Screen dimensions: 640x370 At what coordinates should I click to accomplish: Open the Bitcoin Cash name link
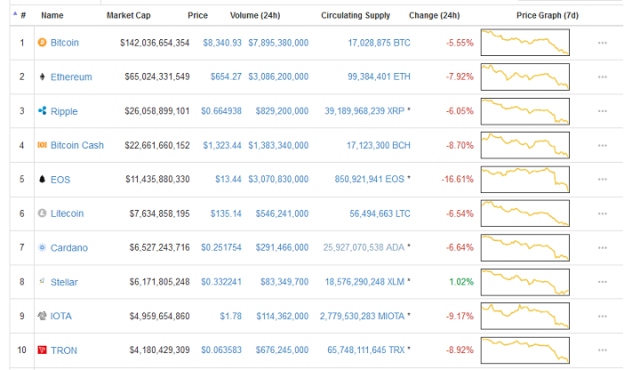77,145
